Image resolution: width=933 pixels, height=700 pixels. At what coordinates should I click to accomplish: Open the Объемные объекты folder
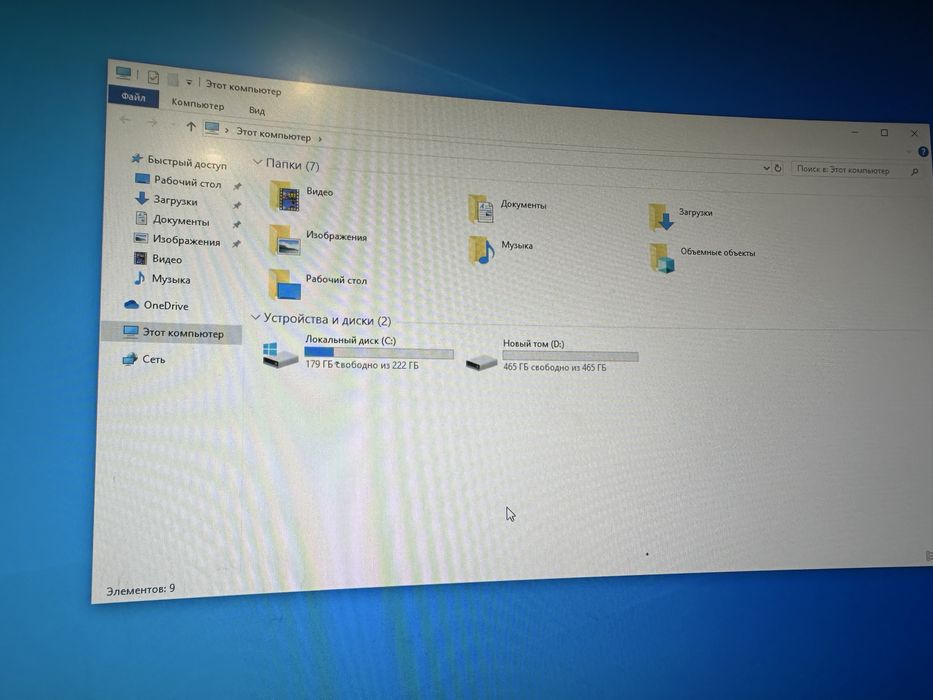703,257
